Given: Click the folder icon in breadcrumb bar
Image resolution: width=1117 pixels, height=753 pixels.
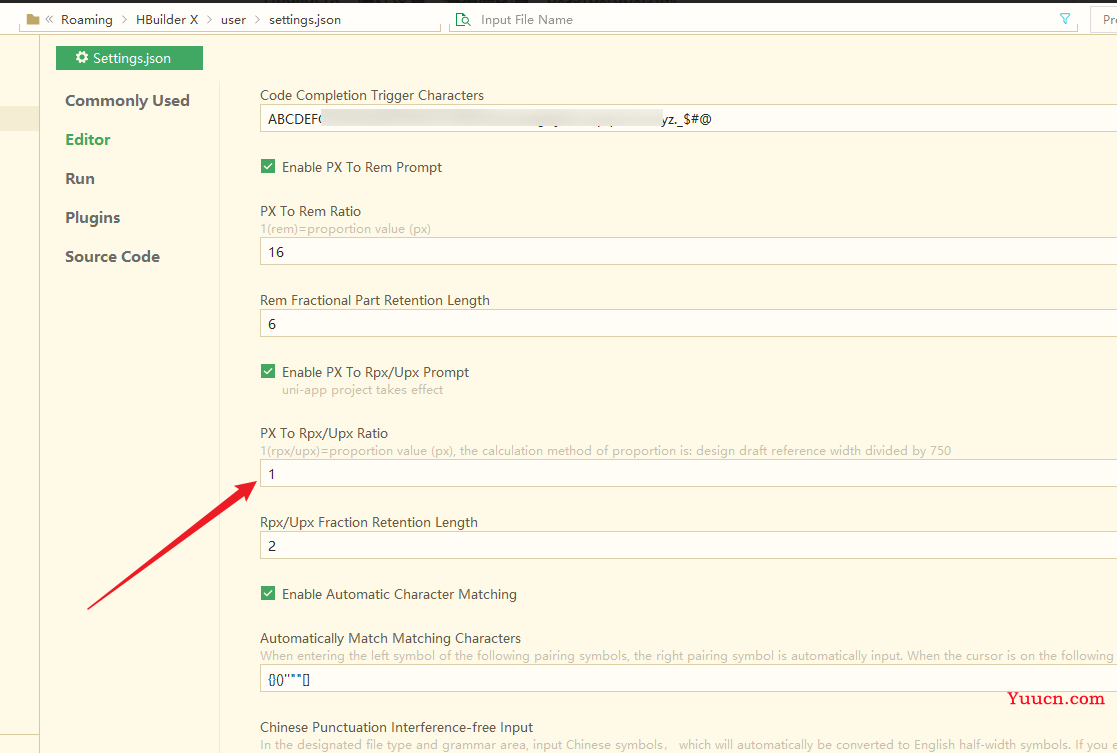Looking at the screenshot, I should tap(33, 19).
